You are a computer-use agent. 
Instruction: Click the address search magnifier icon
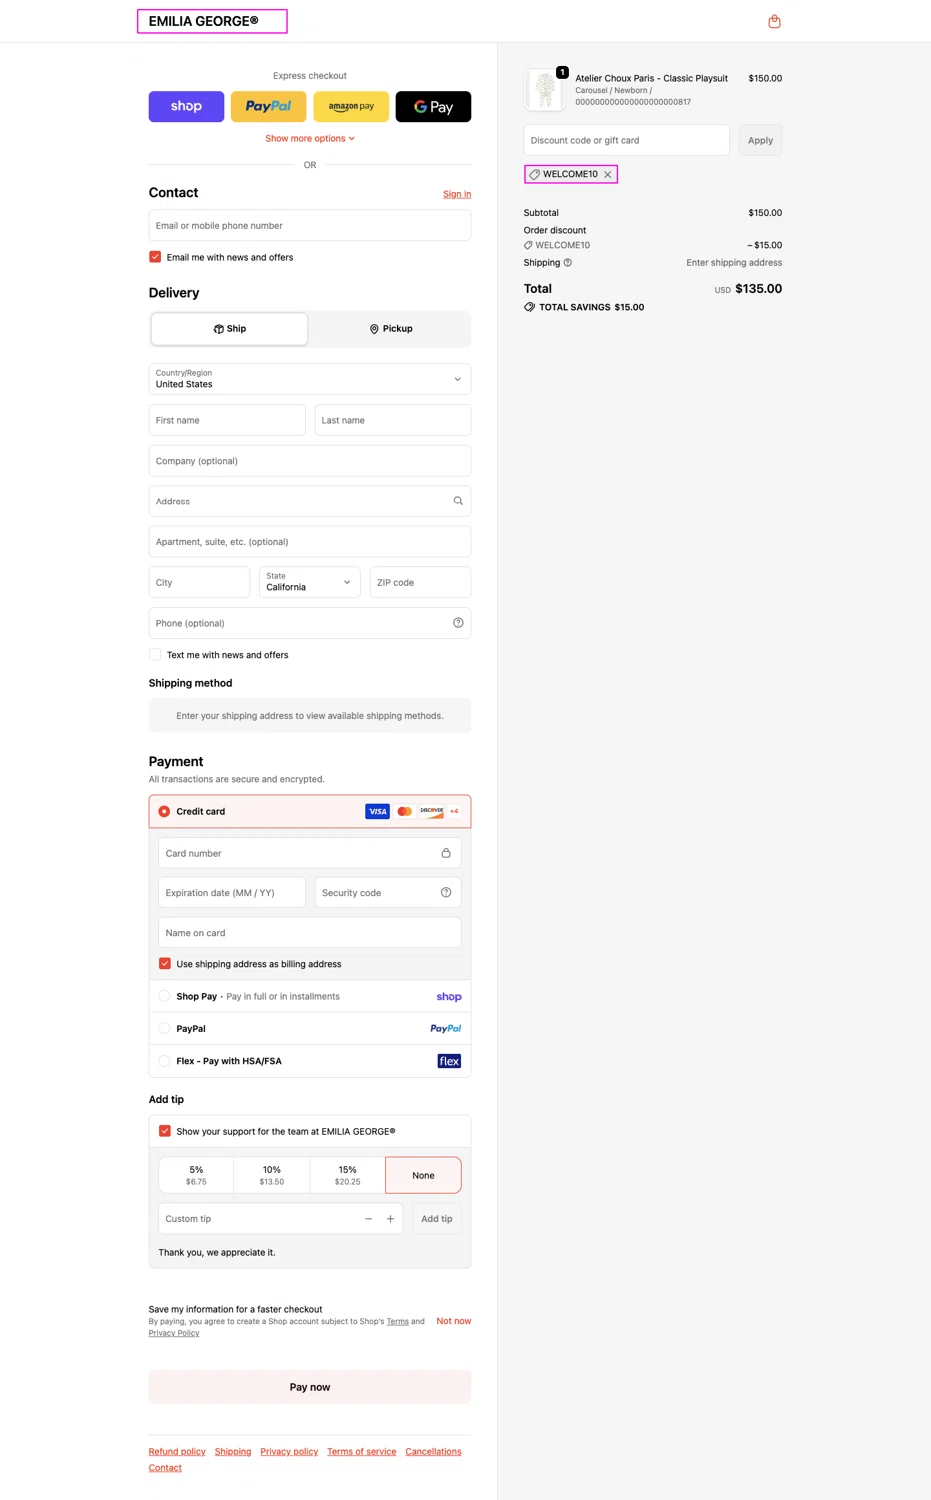click(458, 501)
